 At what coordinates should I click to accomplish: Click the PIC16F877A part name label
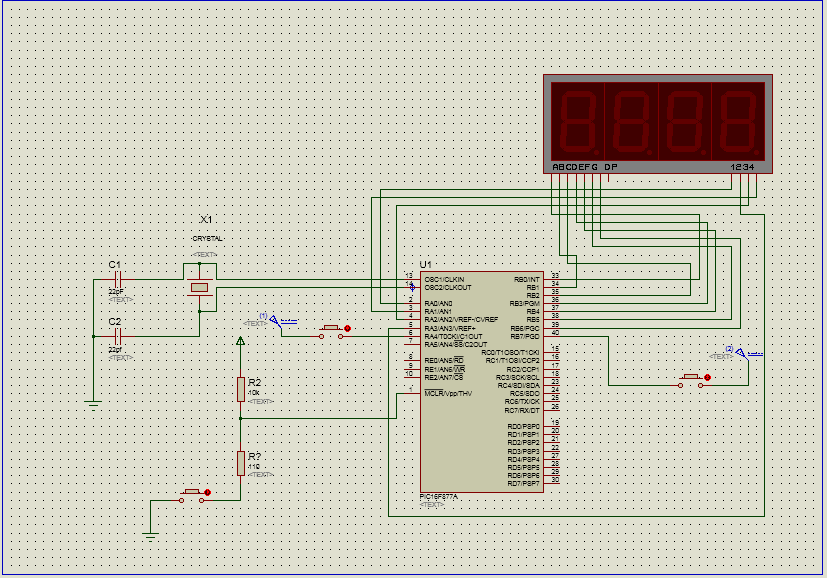(439, 497)
